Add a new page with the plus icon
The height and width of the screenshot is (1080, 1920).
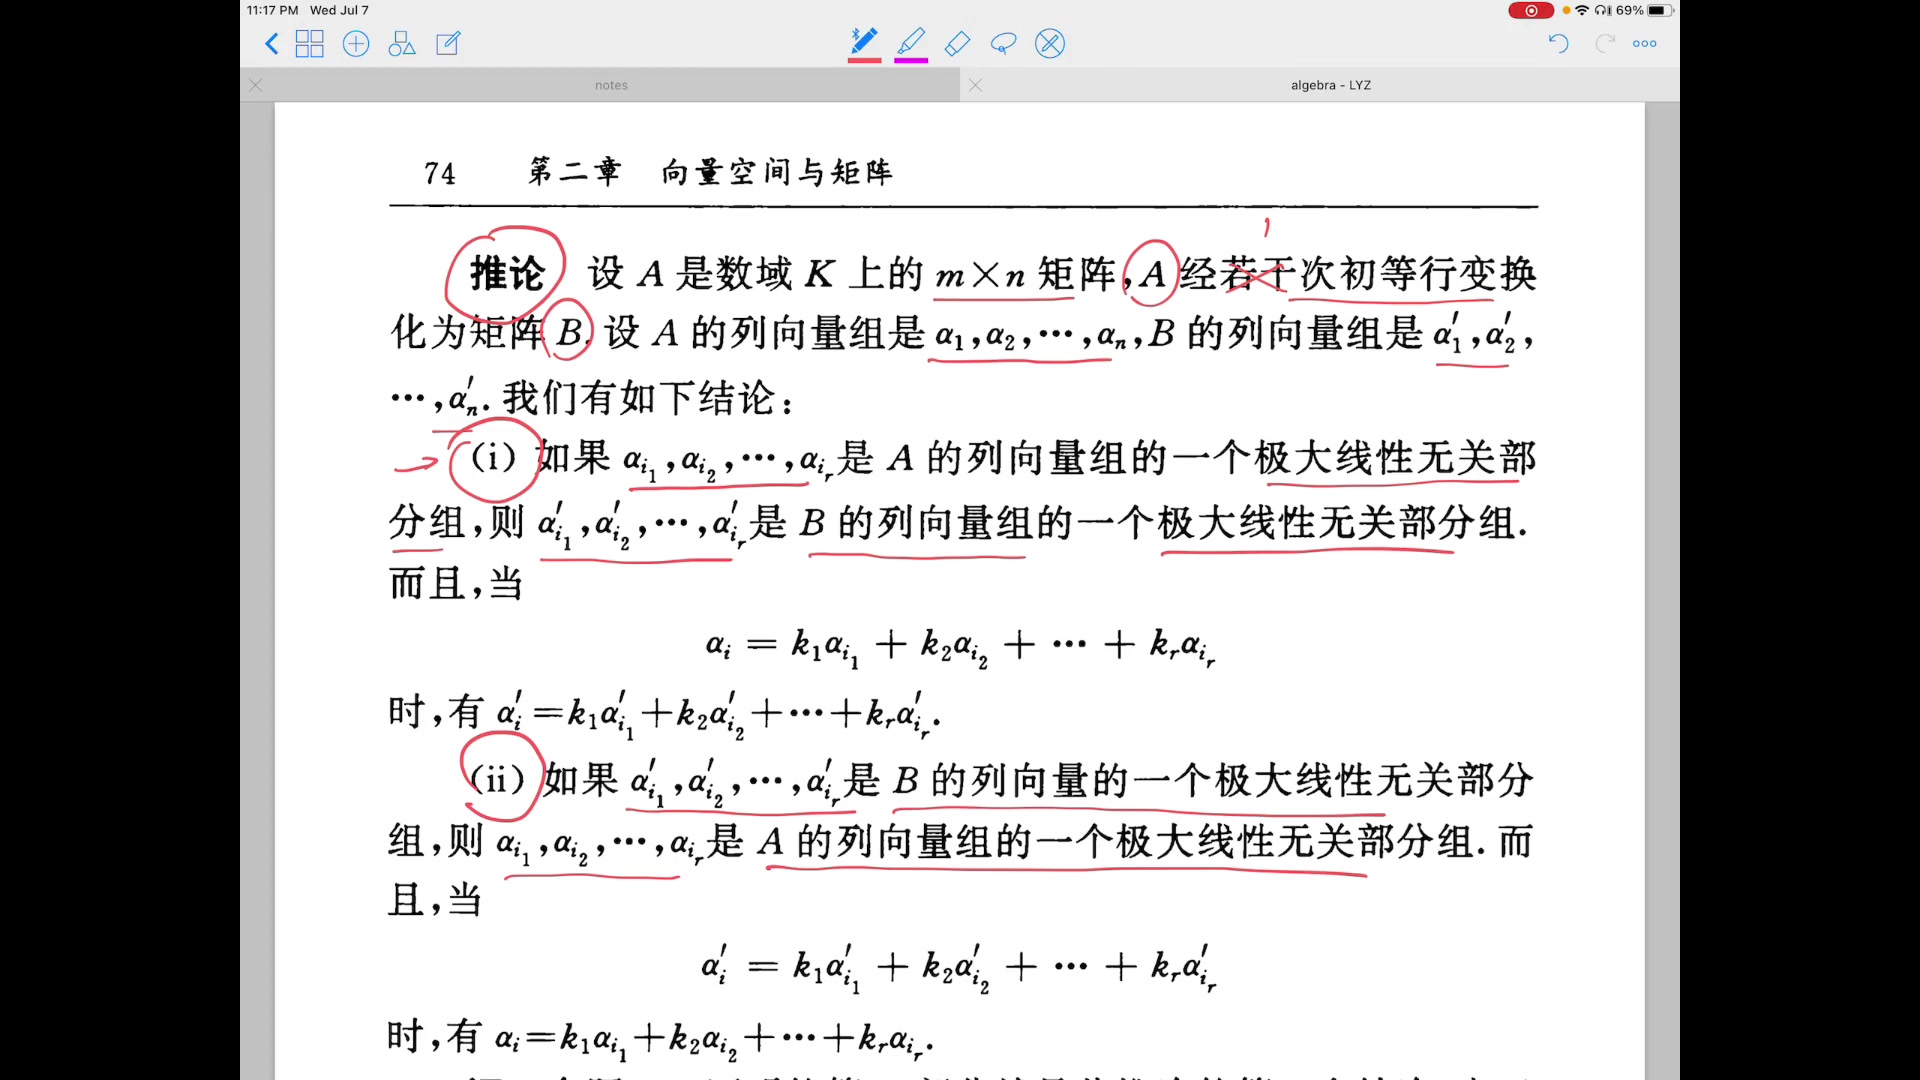356,44
